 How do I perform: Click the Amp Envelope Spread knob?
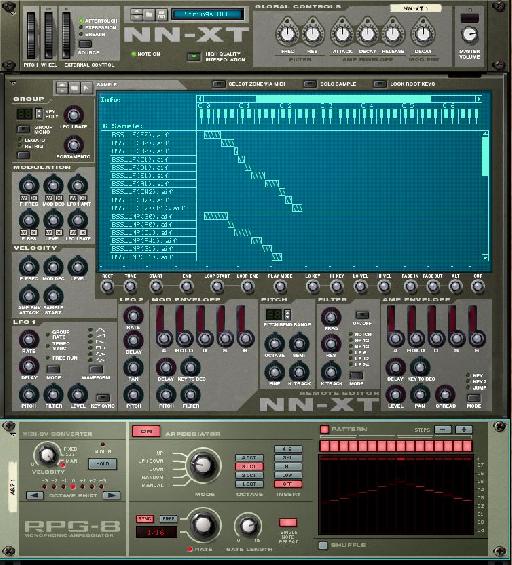445,395
